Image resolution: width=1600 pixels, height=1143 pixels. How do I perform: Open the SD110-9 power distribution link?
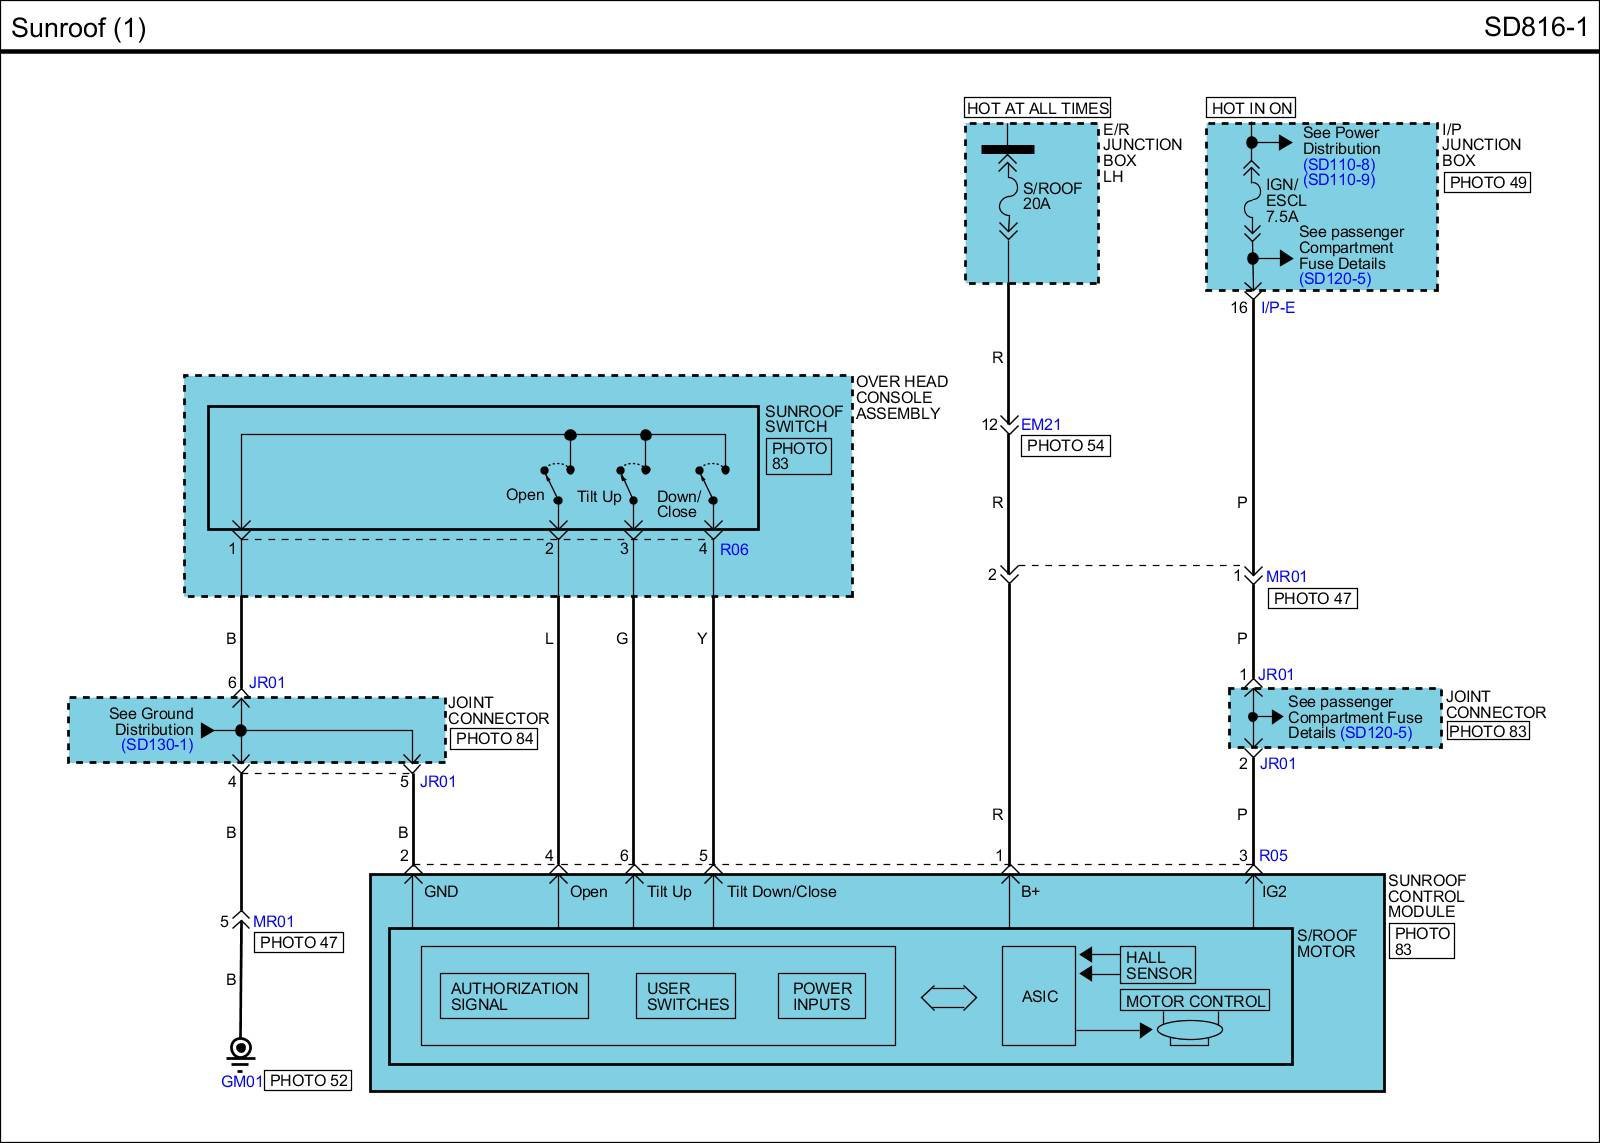point(1338,180)
